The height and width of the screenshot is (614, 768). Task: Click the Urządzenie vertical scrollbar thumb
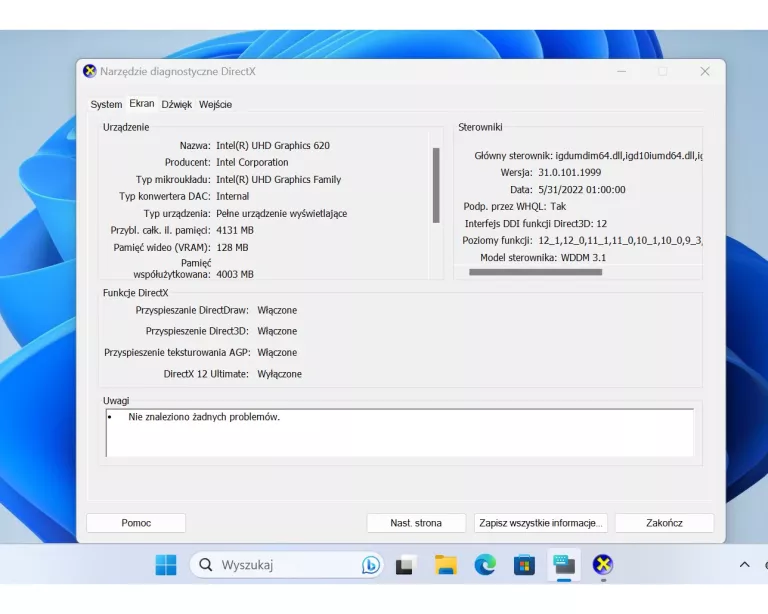click(436, 186)
